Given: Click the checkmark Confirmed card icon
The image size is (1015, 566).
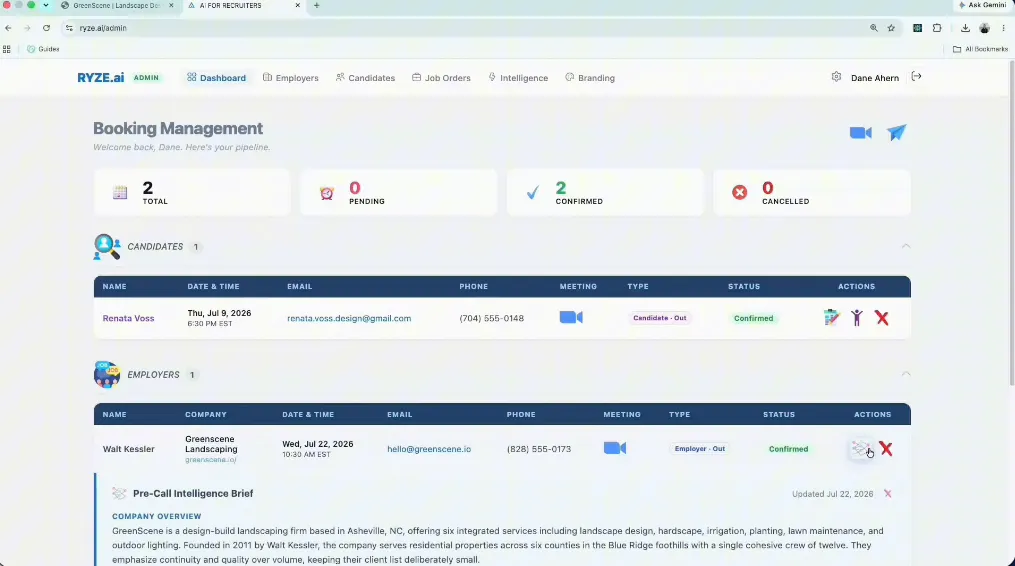Looking at the screenshot, I should coord(532,192).
